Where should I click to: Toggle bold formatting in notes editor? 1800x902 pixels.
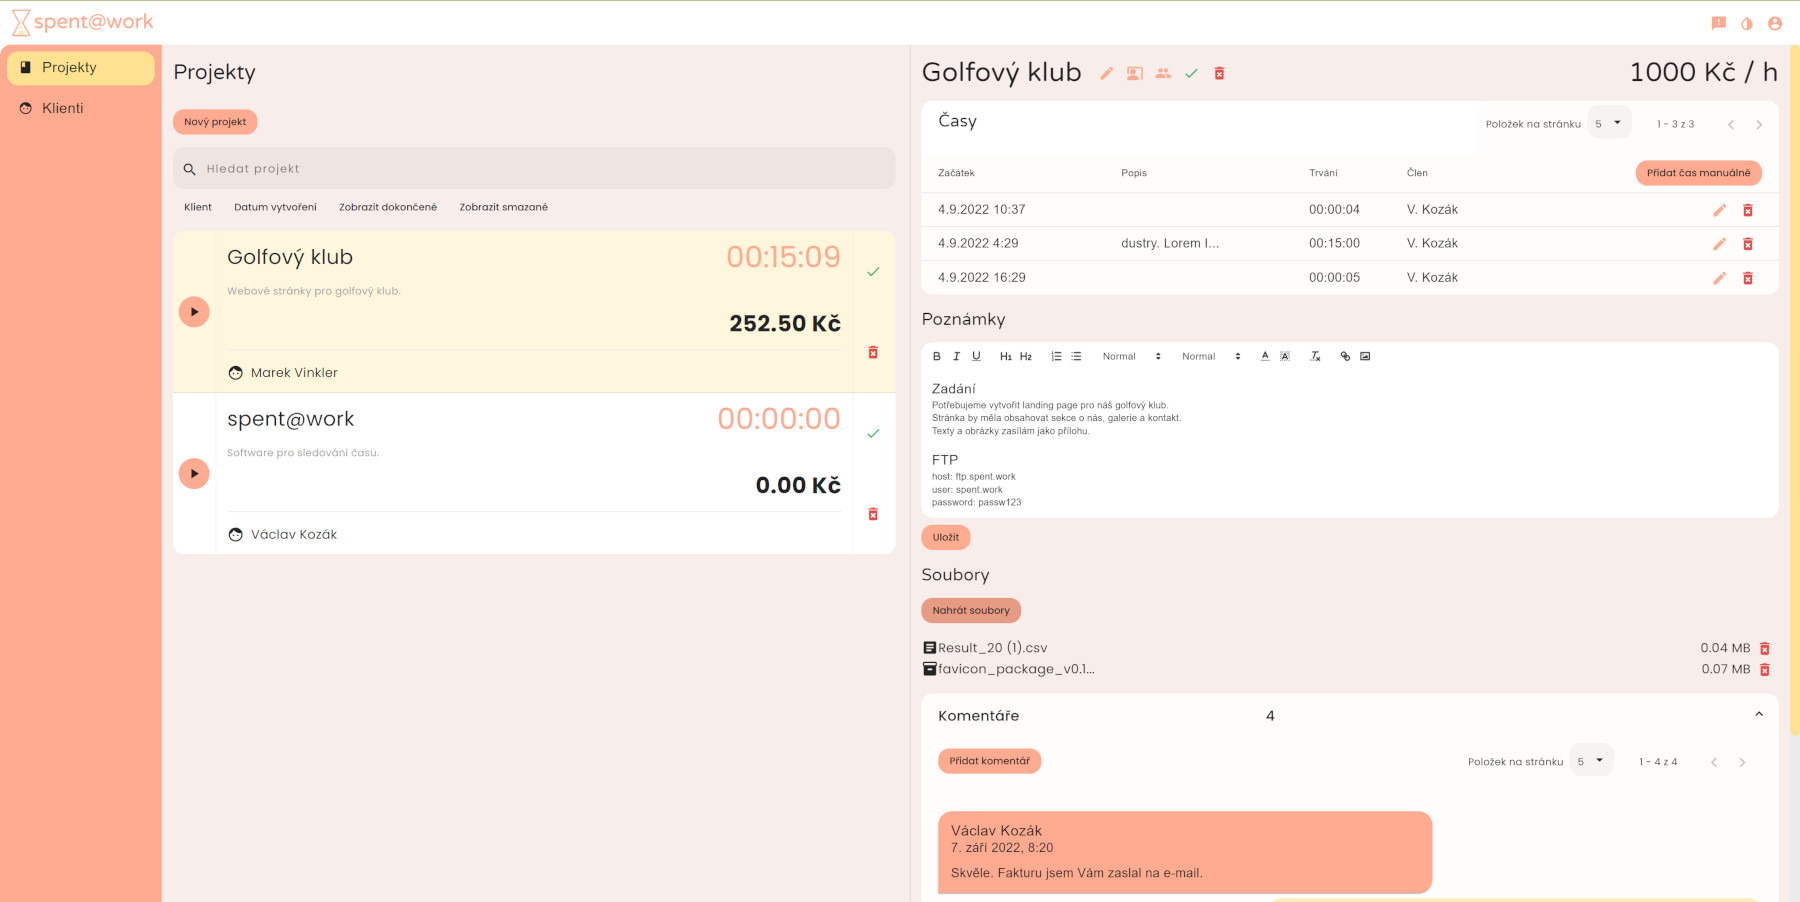[x=937, y=356]
